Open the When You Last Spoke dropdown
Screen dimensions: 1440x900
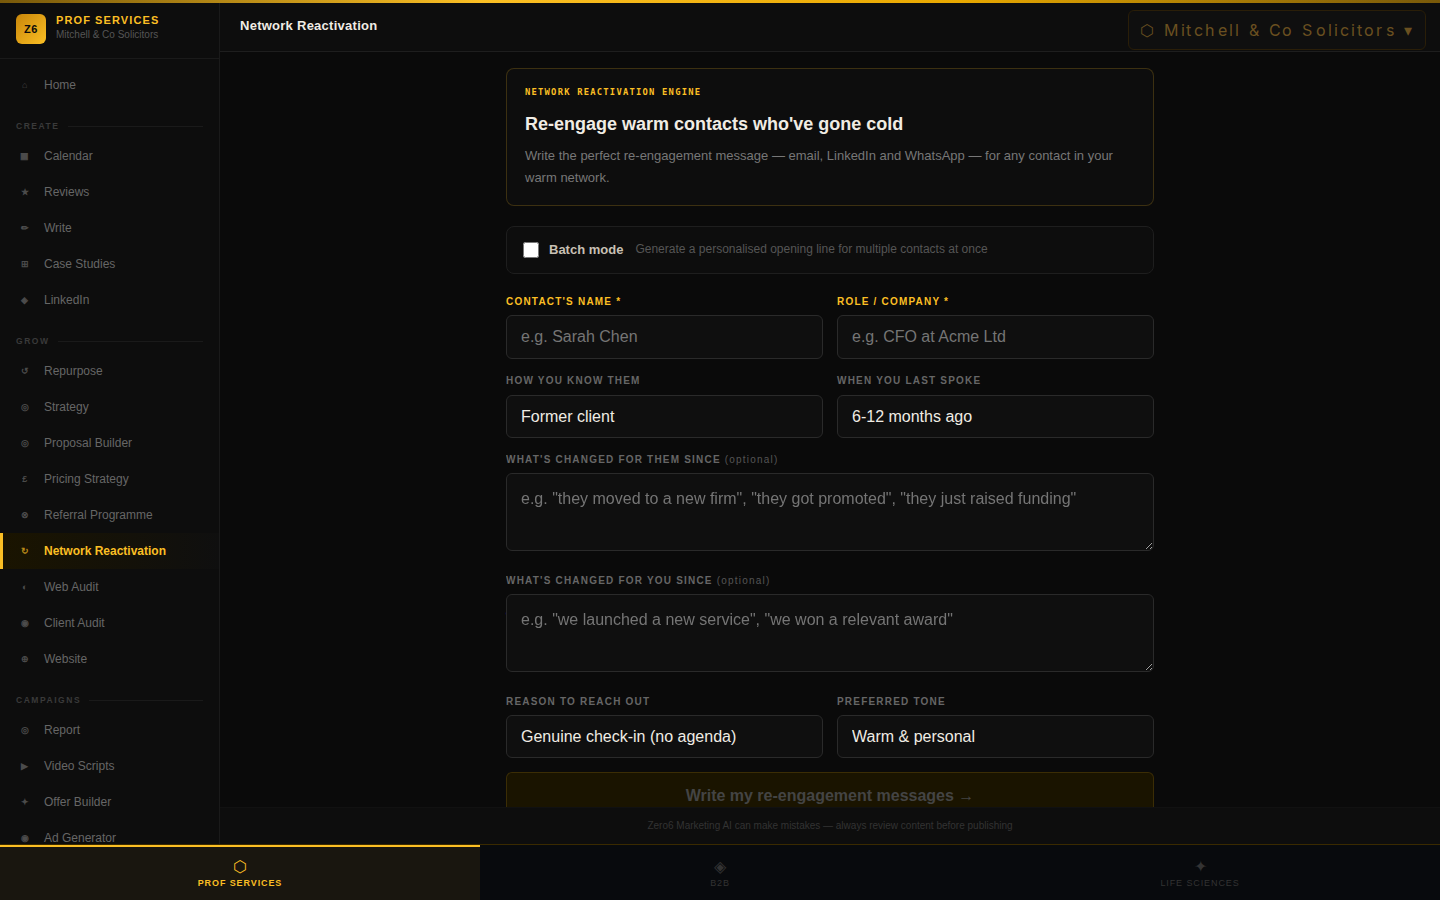995,416
